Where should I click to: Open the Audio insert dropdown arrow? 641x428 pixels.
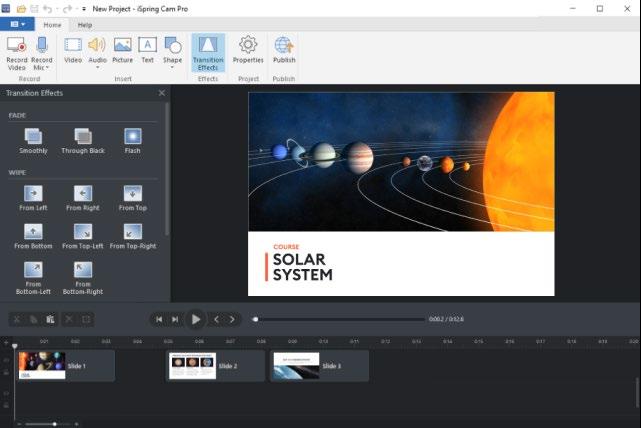pyautogui.click(x=97, y=67)
